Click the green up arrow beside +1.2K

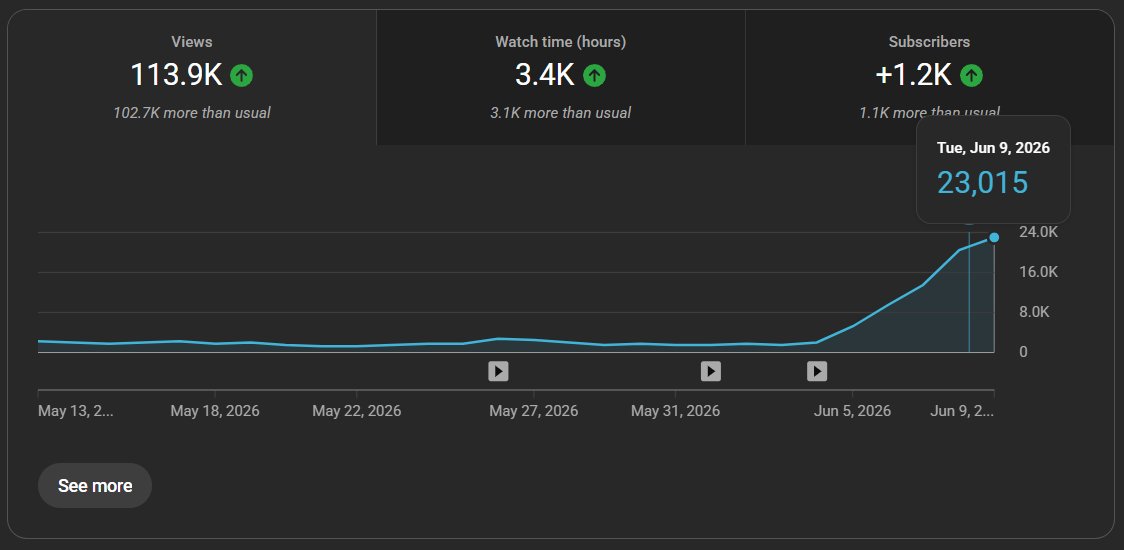click(x=971, y=75)
